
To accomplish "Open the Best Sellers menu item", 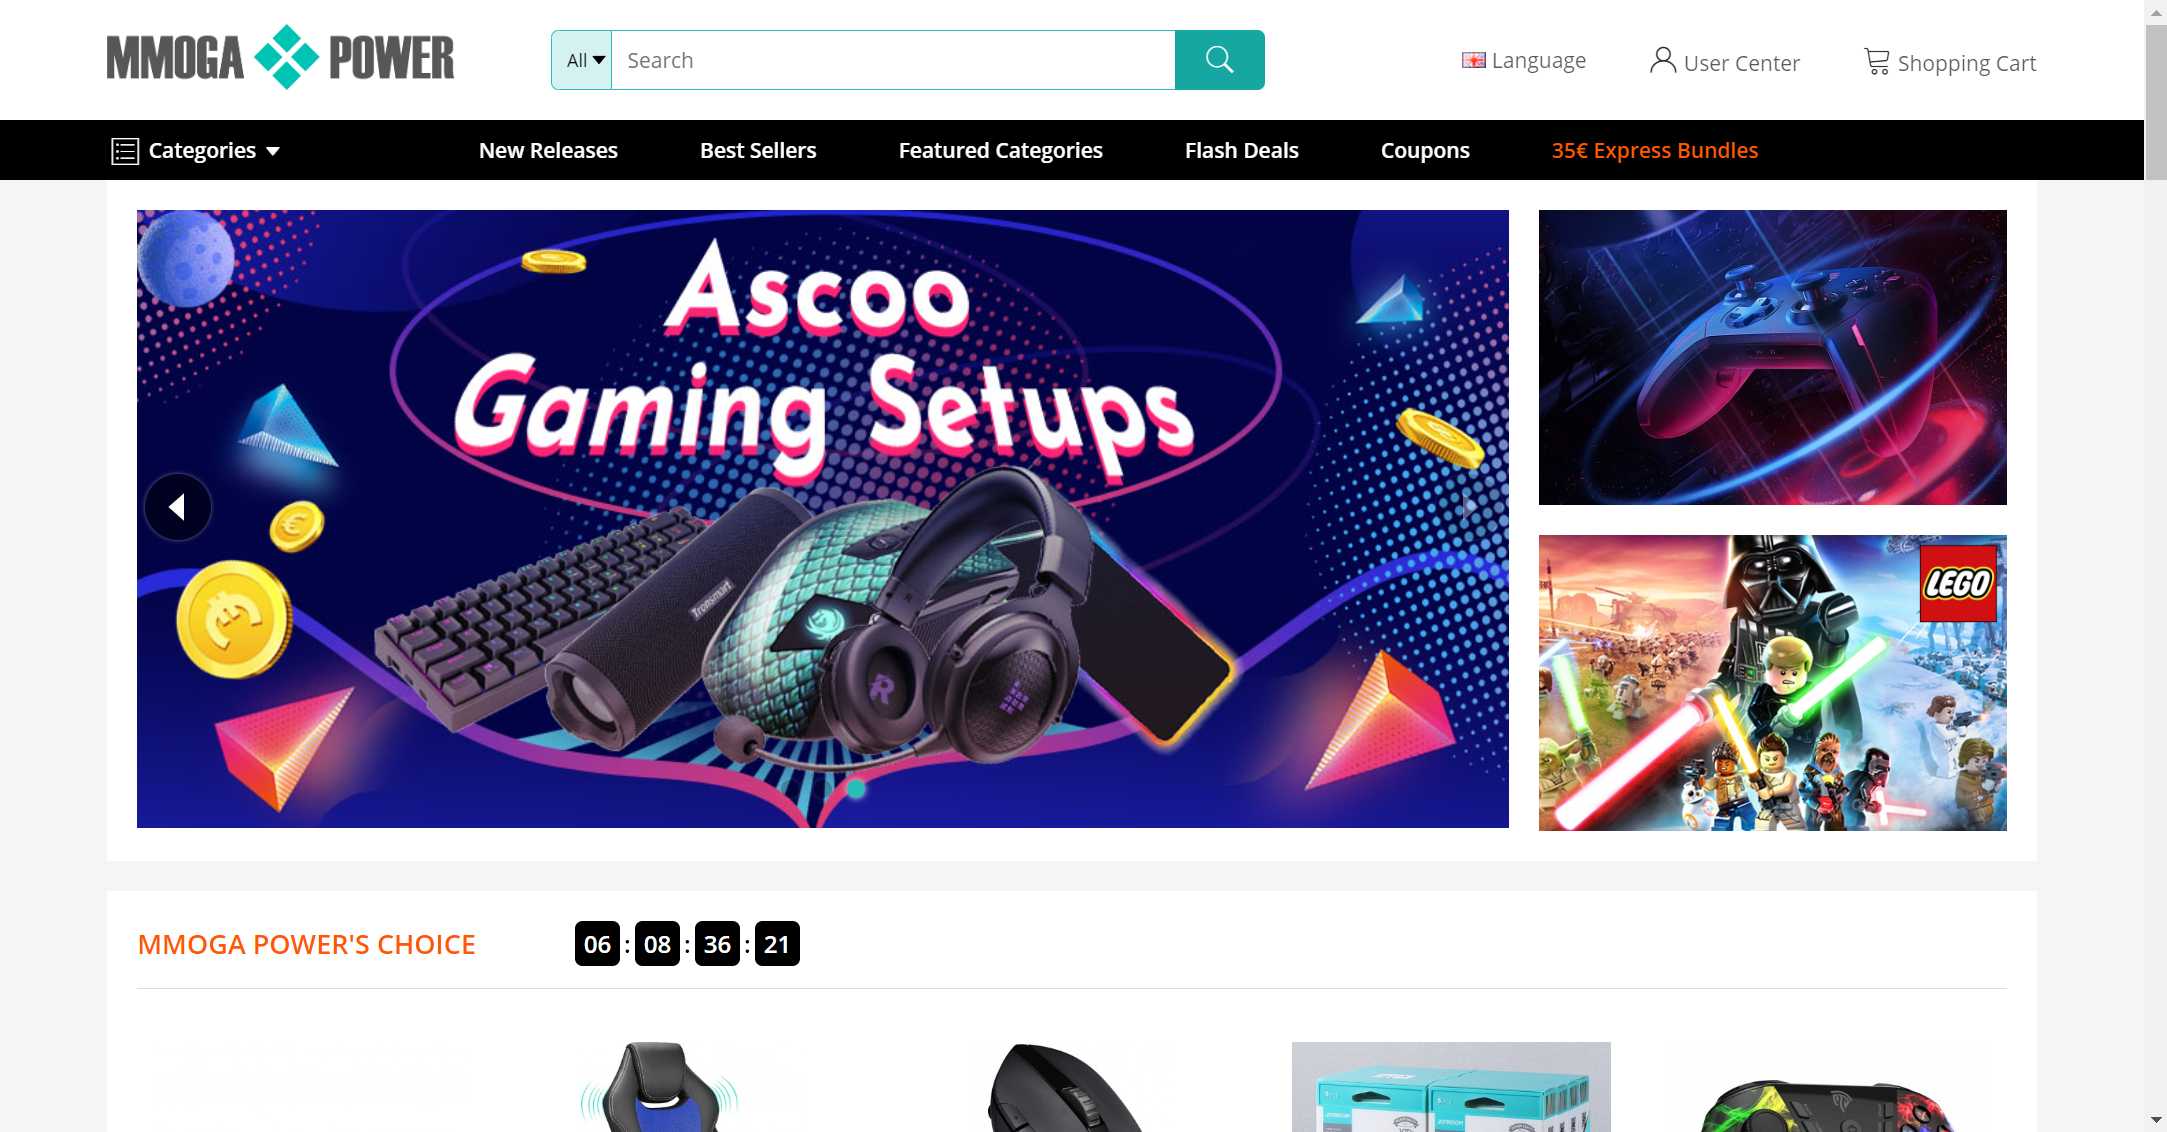I will [758, 150].
